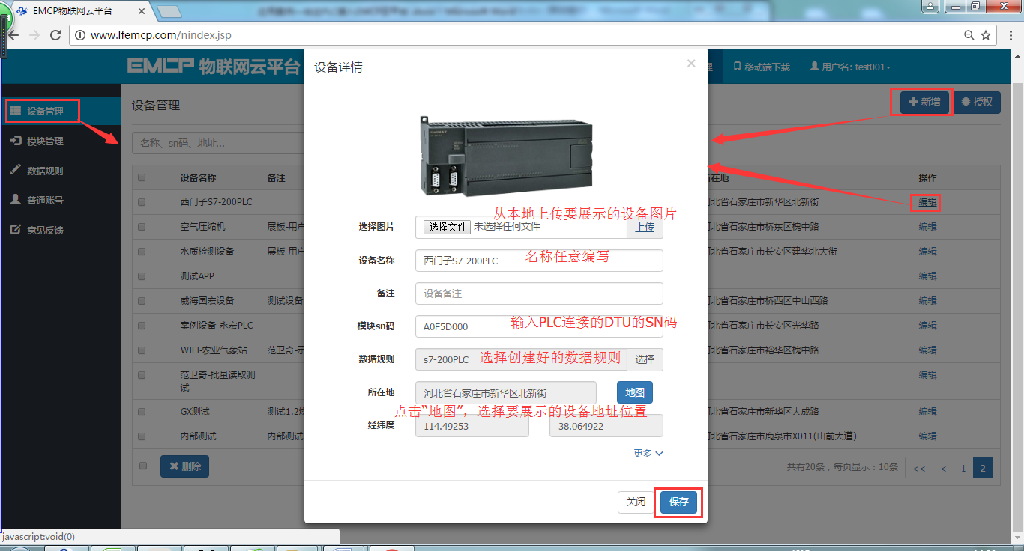Image resolution: width=1024 pixels, height=551 pixels.
Task: Click the latitude field 38.064922
Action: [x=605, y=426]
